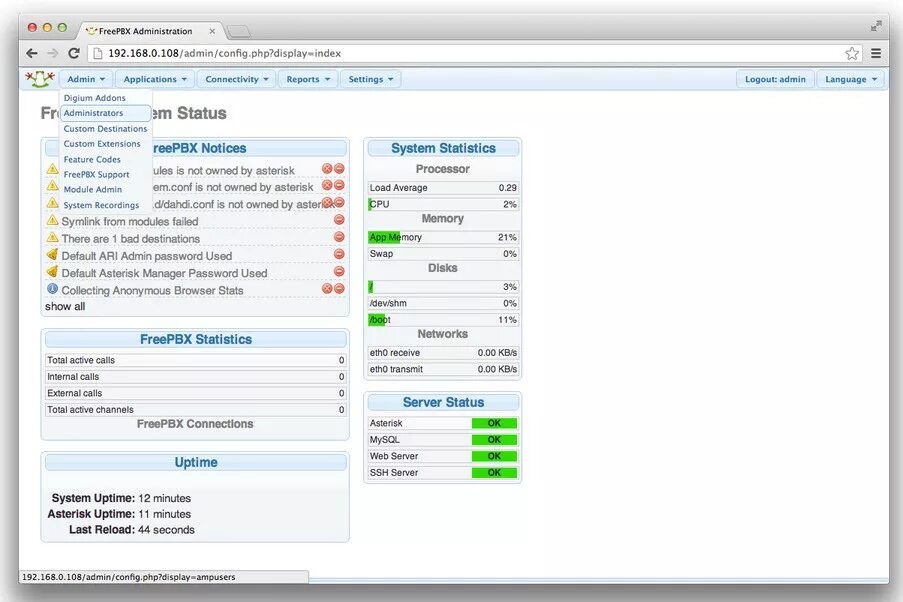Click the 'show all' notices link
The width and height of the screenshot is (903, 602).
(65, 306)
